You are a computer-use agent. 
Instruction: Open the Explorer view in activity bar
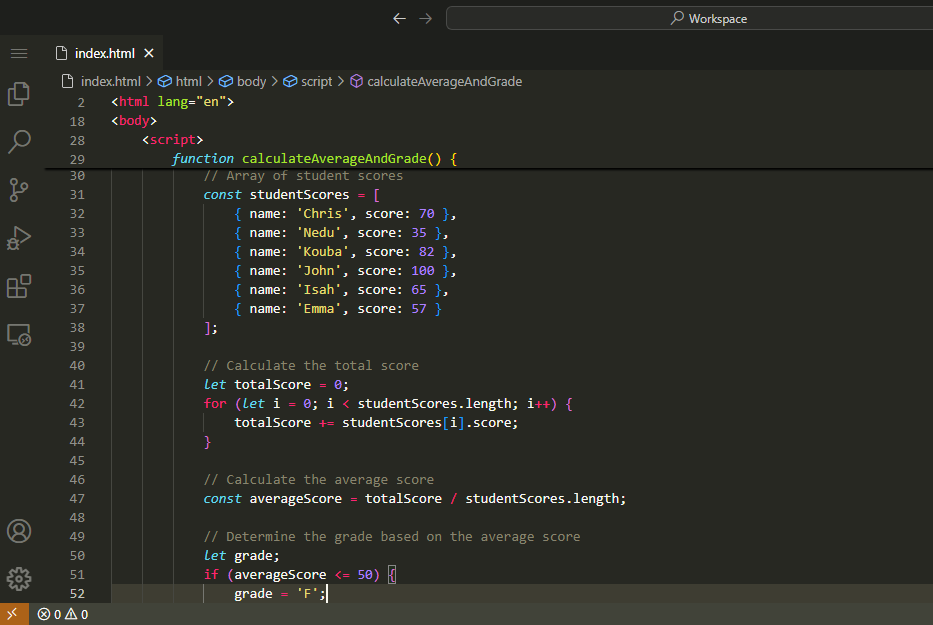[x=19, y=94]
